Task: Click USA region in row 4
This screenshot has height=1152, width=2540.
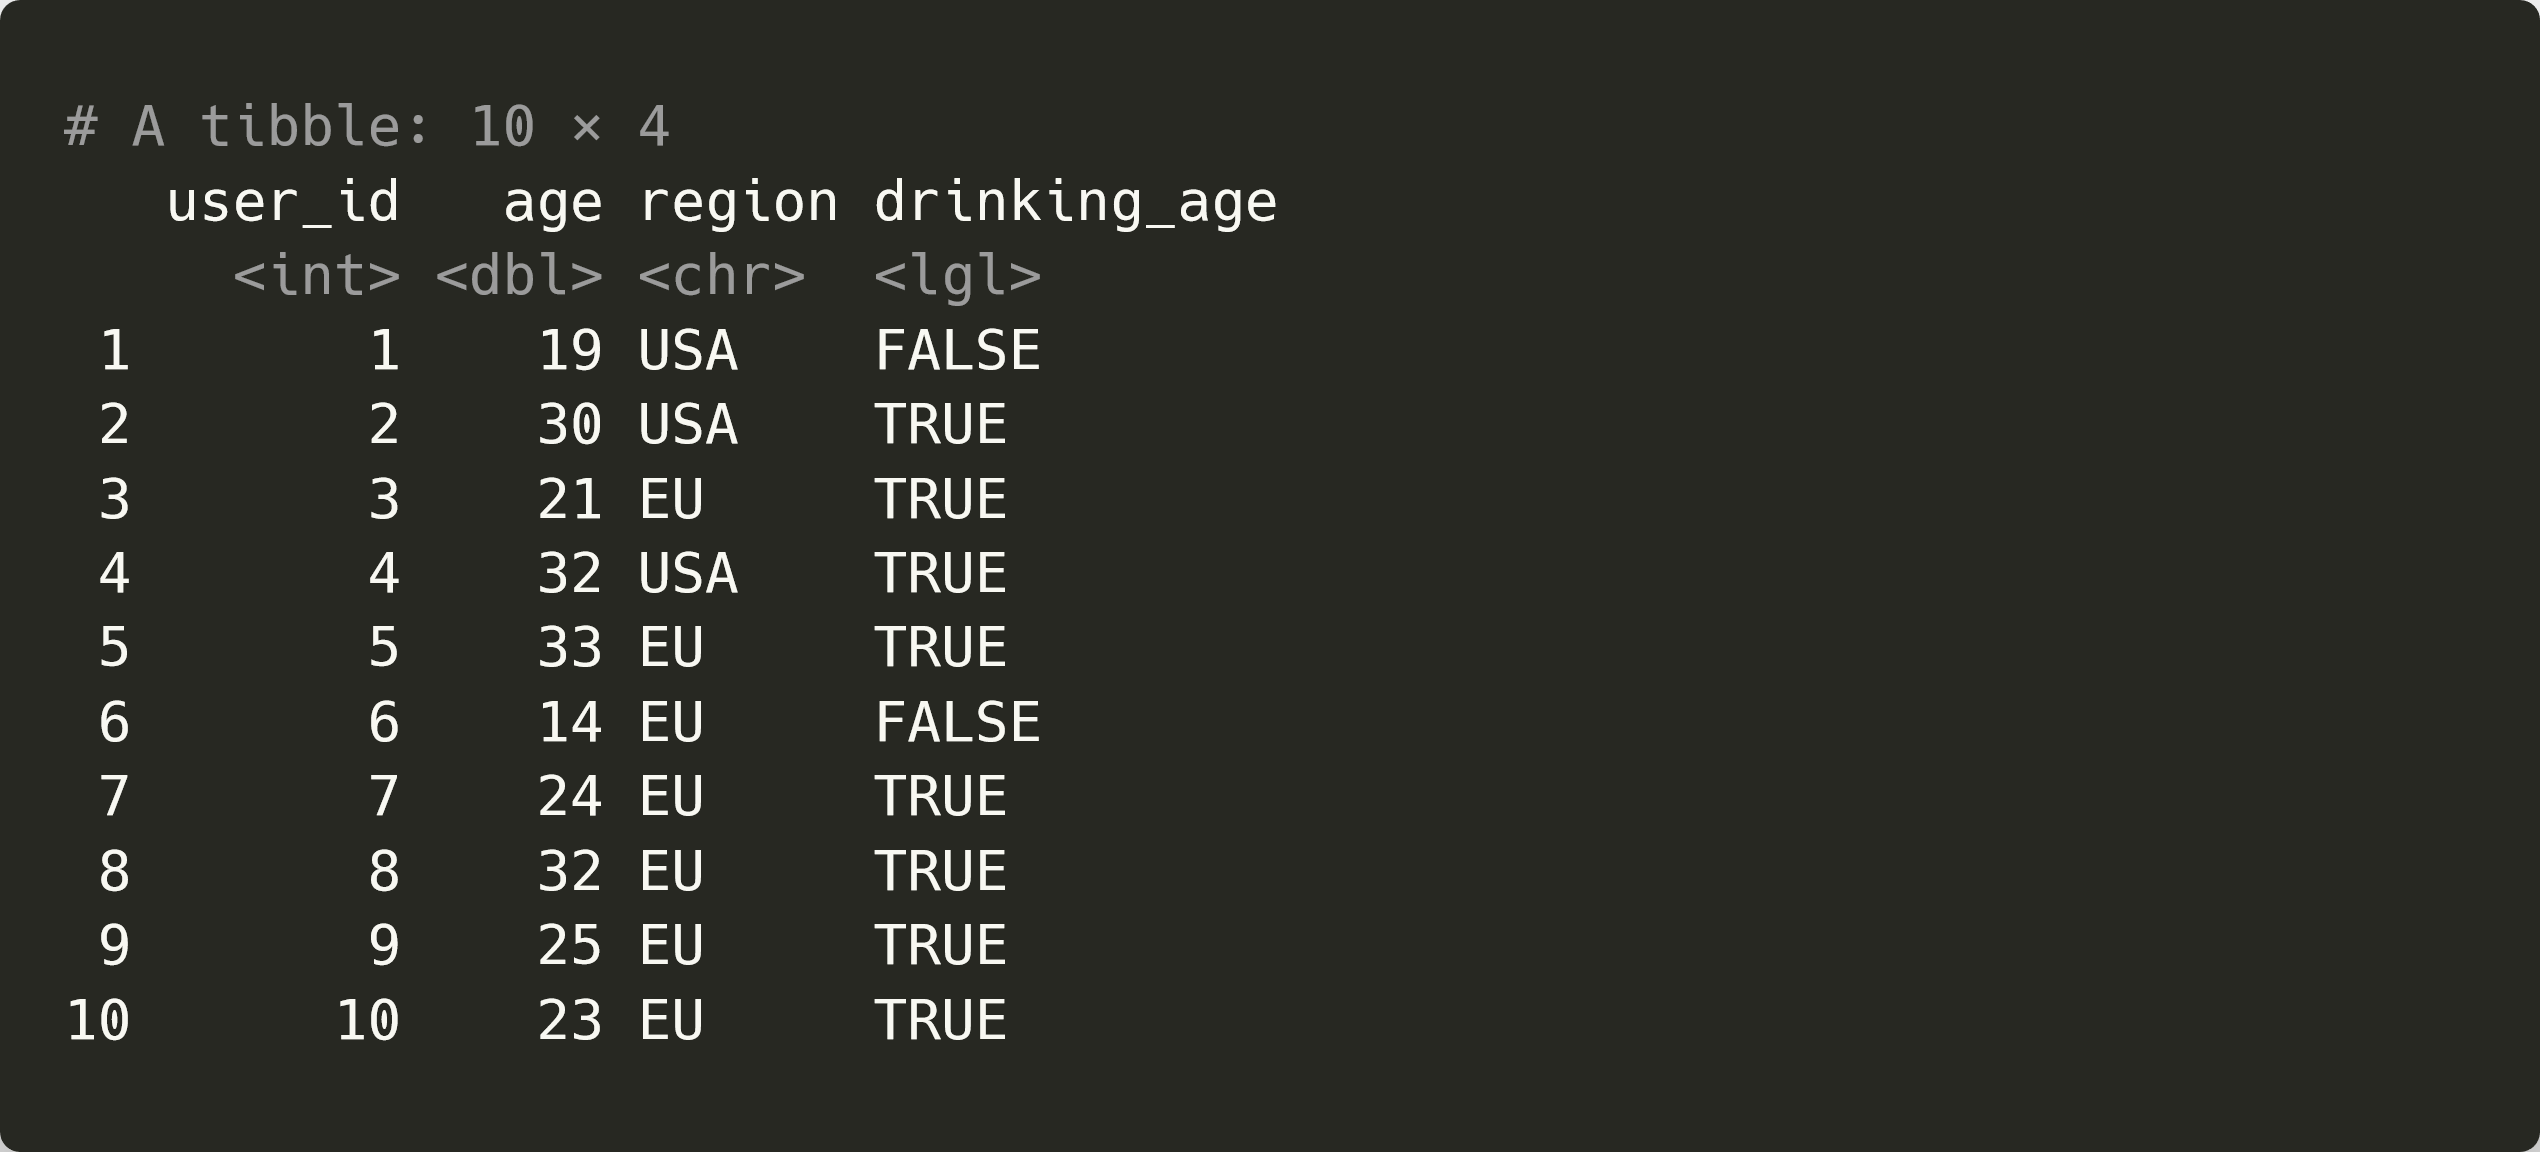Action: click(688, 574)
